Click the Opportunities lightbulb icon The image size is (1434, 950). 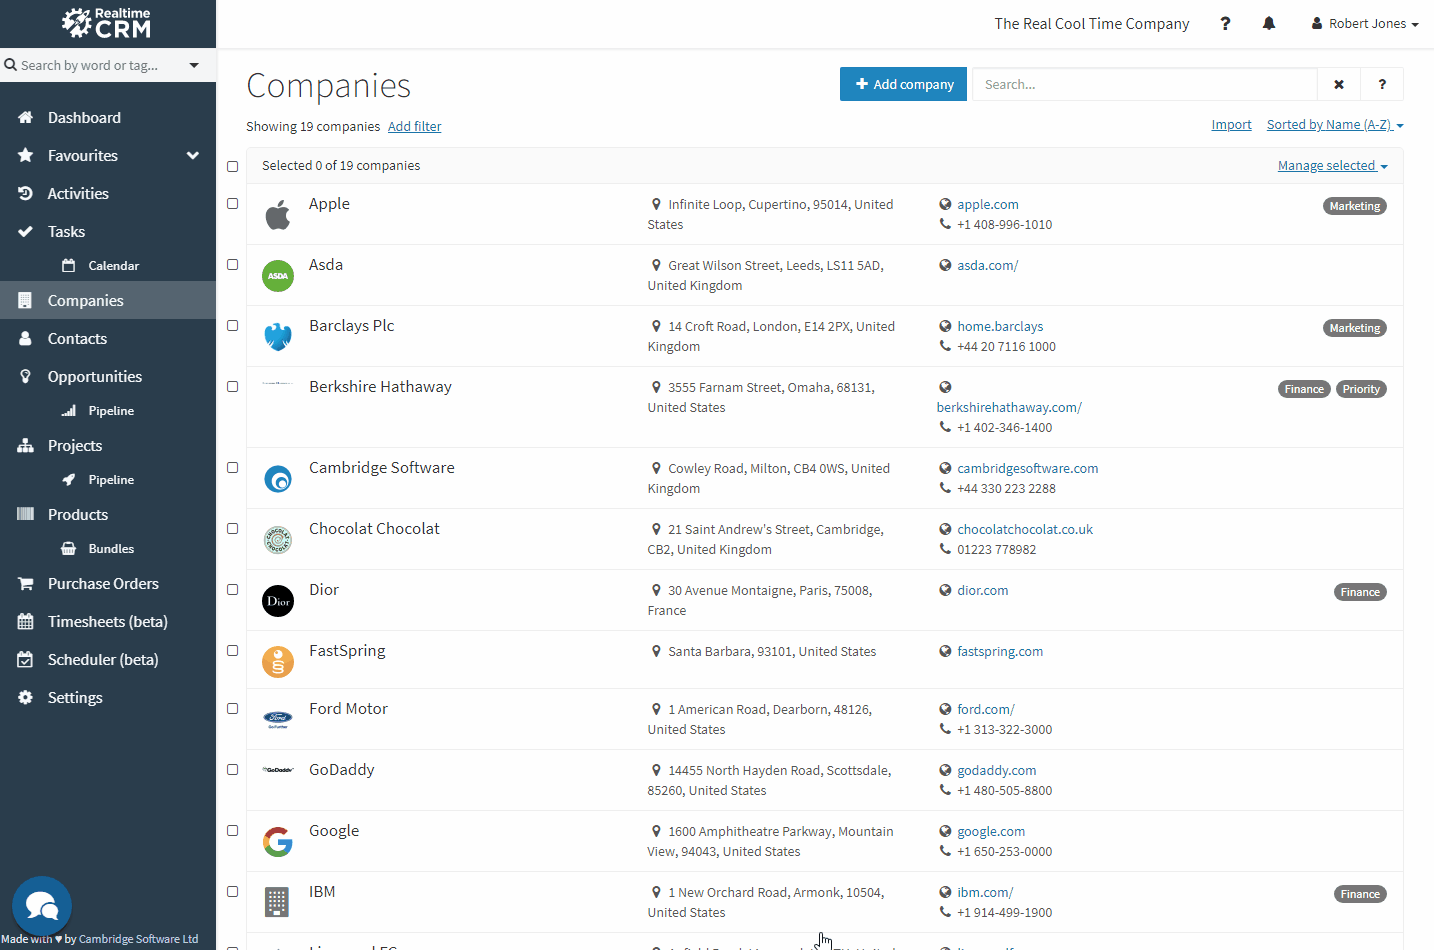26,377
